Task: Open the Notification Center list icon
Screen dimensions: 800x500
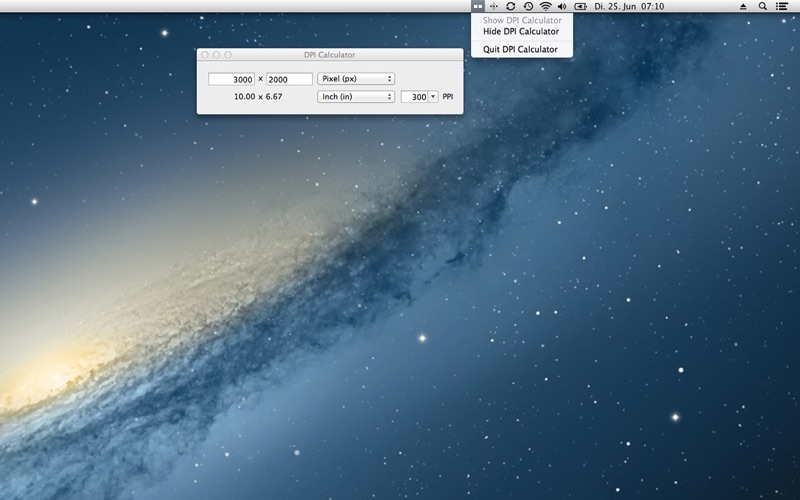Action: click(x=782, y=6)
